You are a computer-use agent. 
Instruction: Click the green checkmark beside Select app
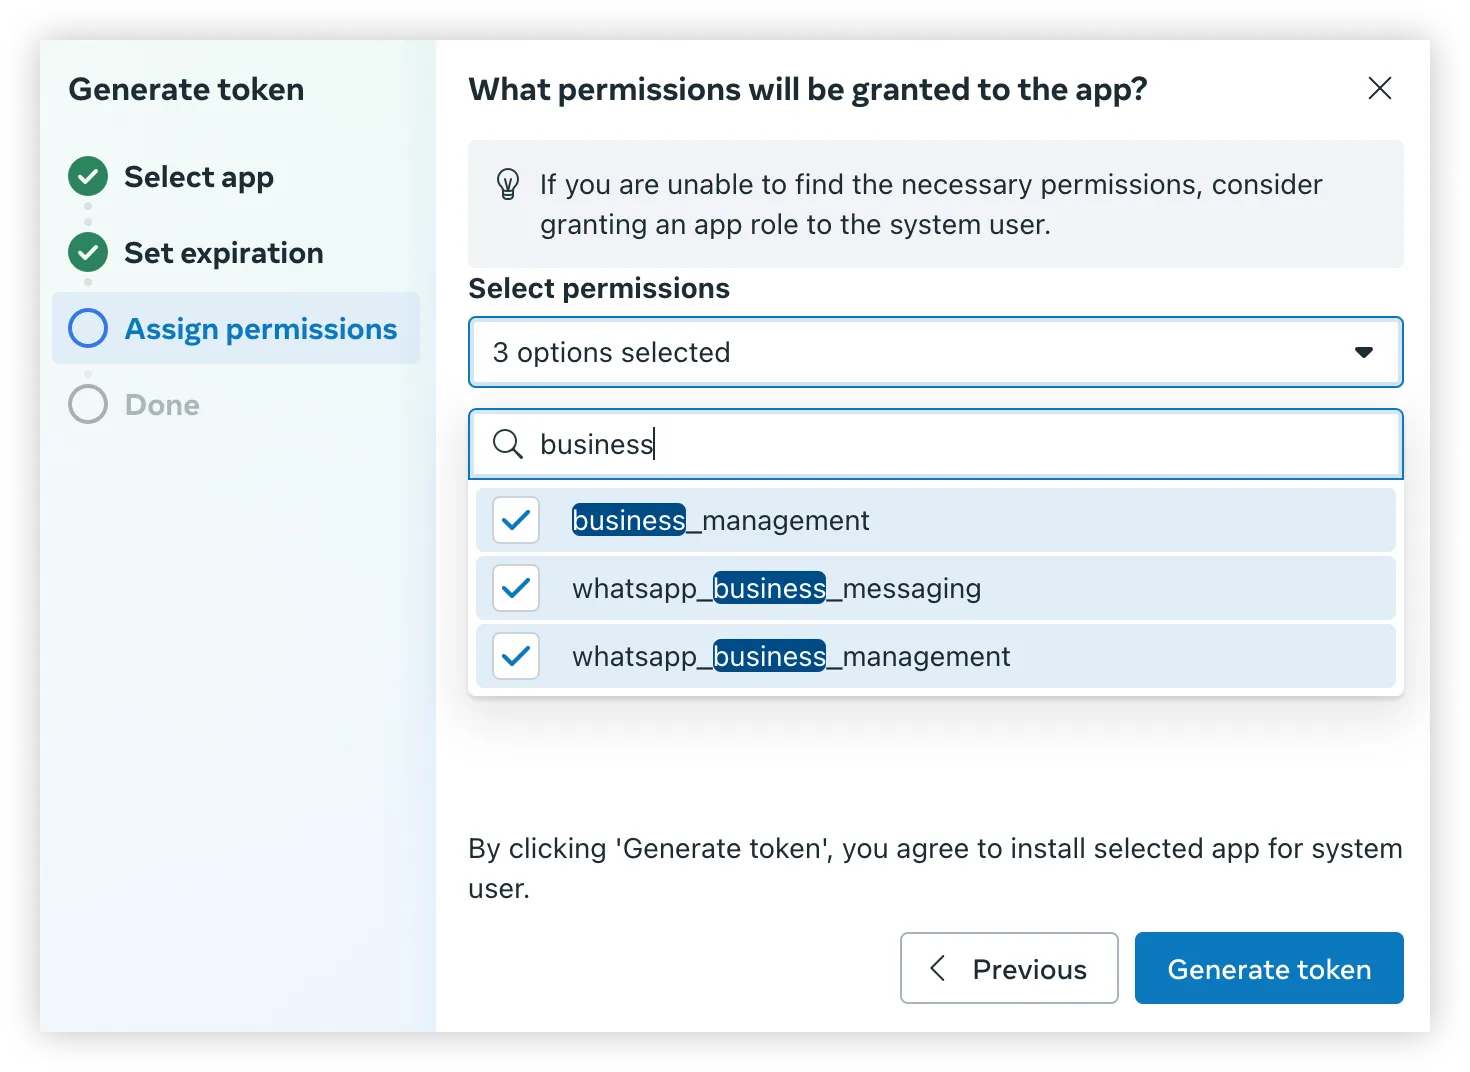point(88,176)
